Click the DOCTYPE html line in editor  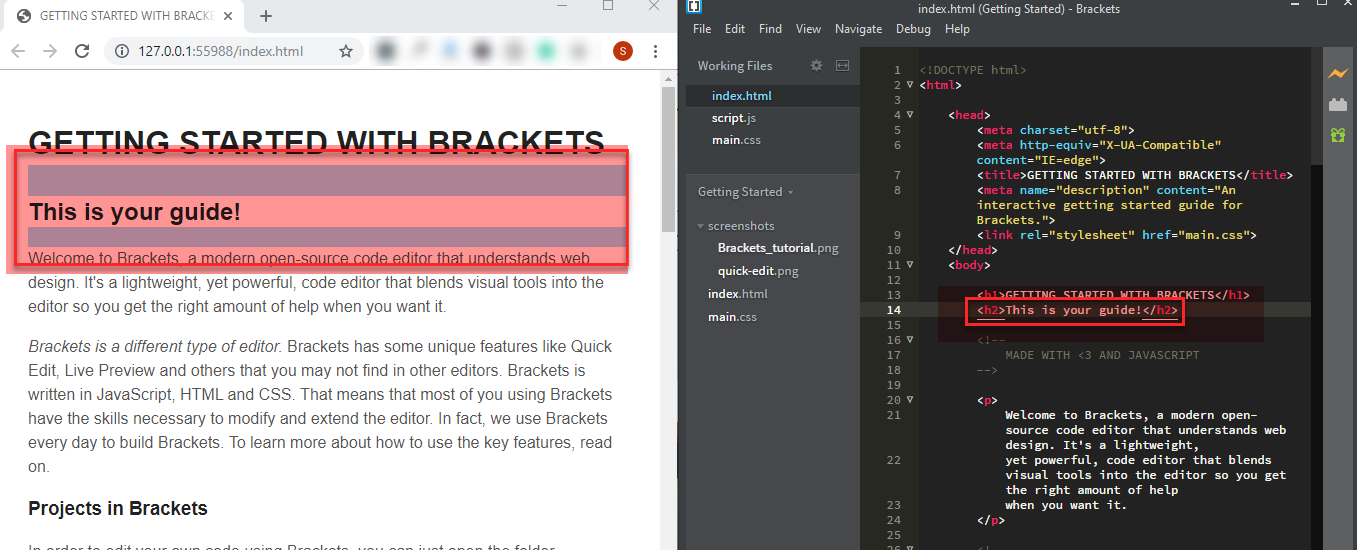tap(972, 70)
